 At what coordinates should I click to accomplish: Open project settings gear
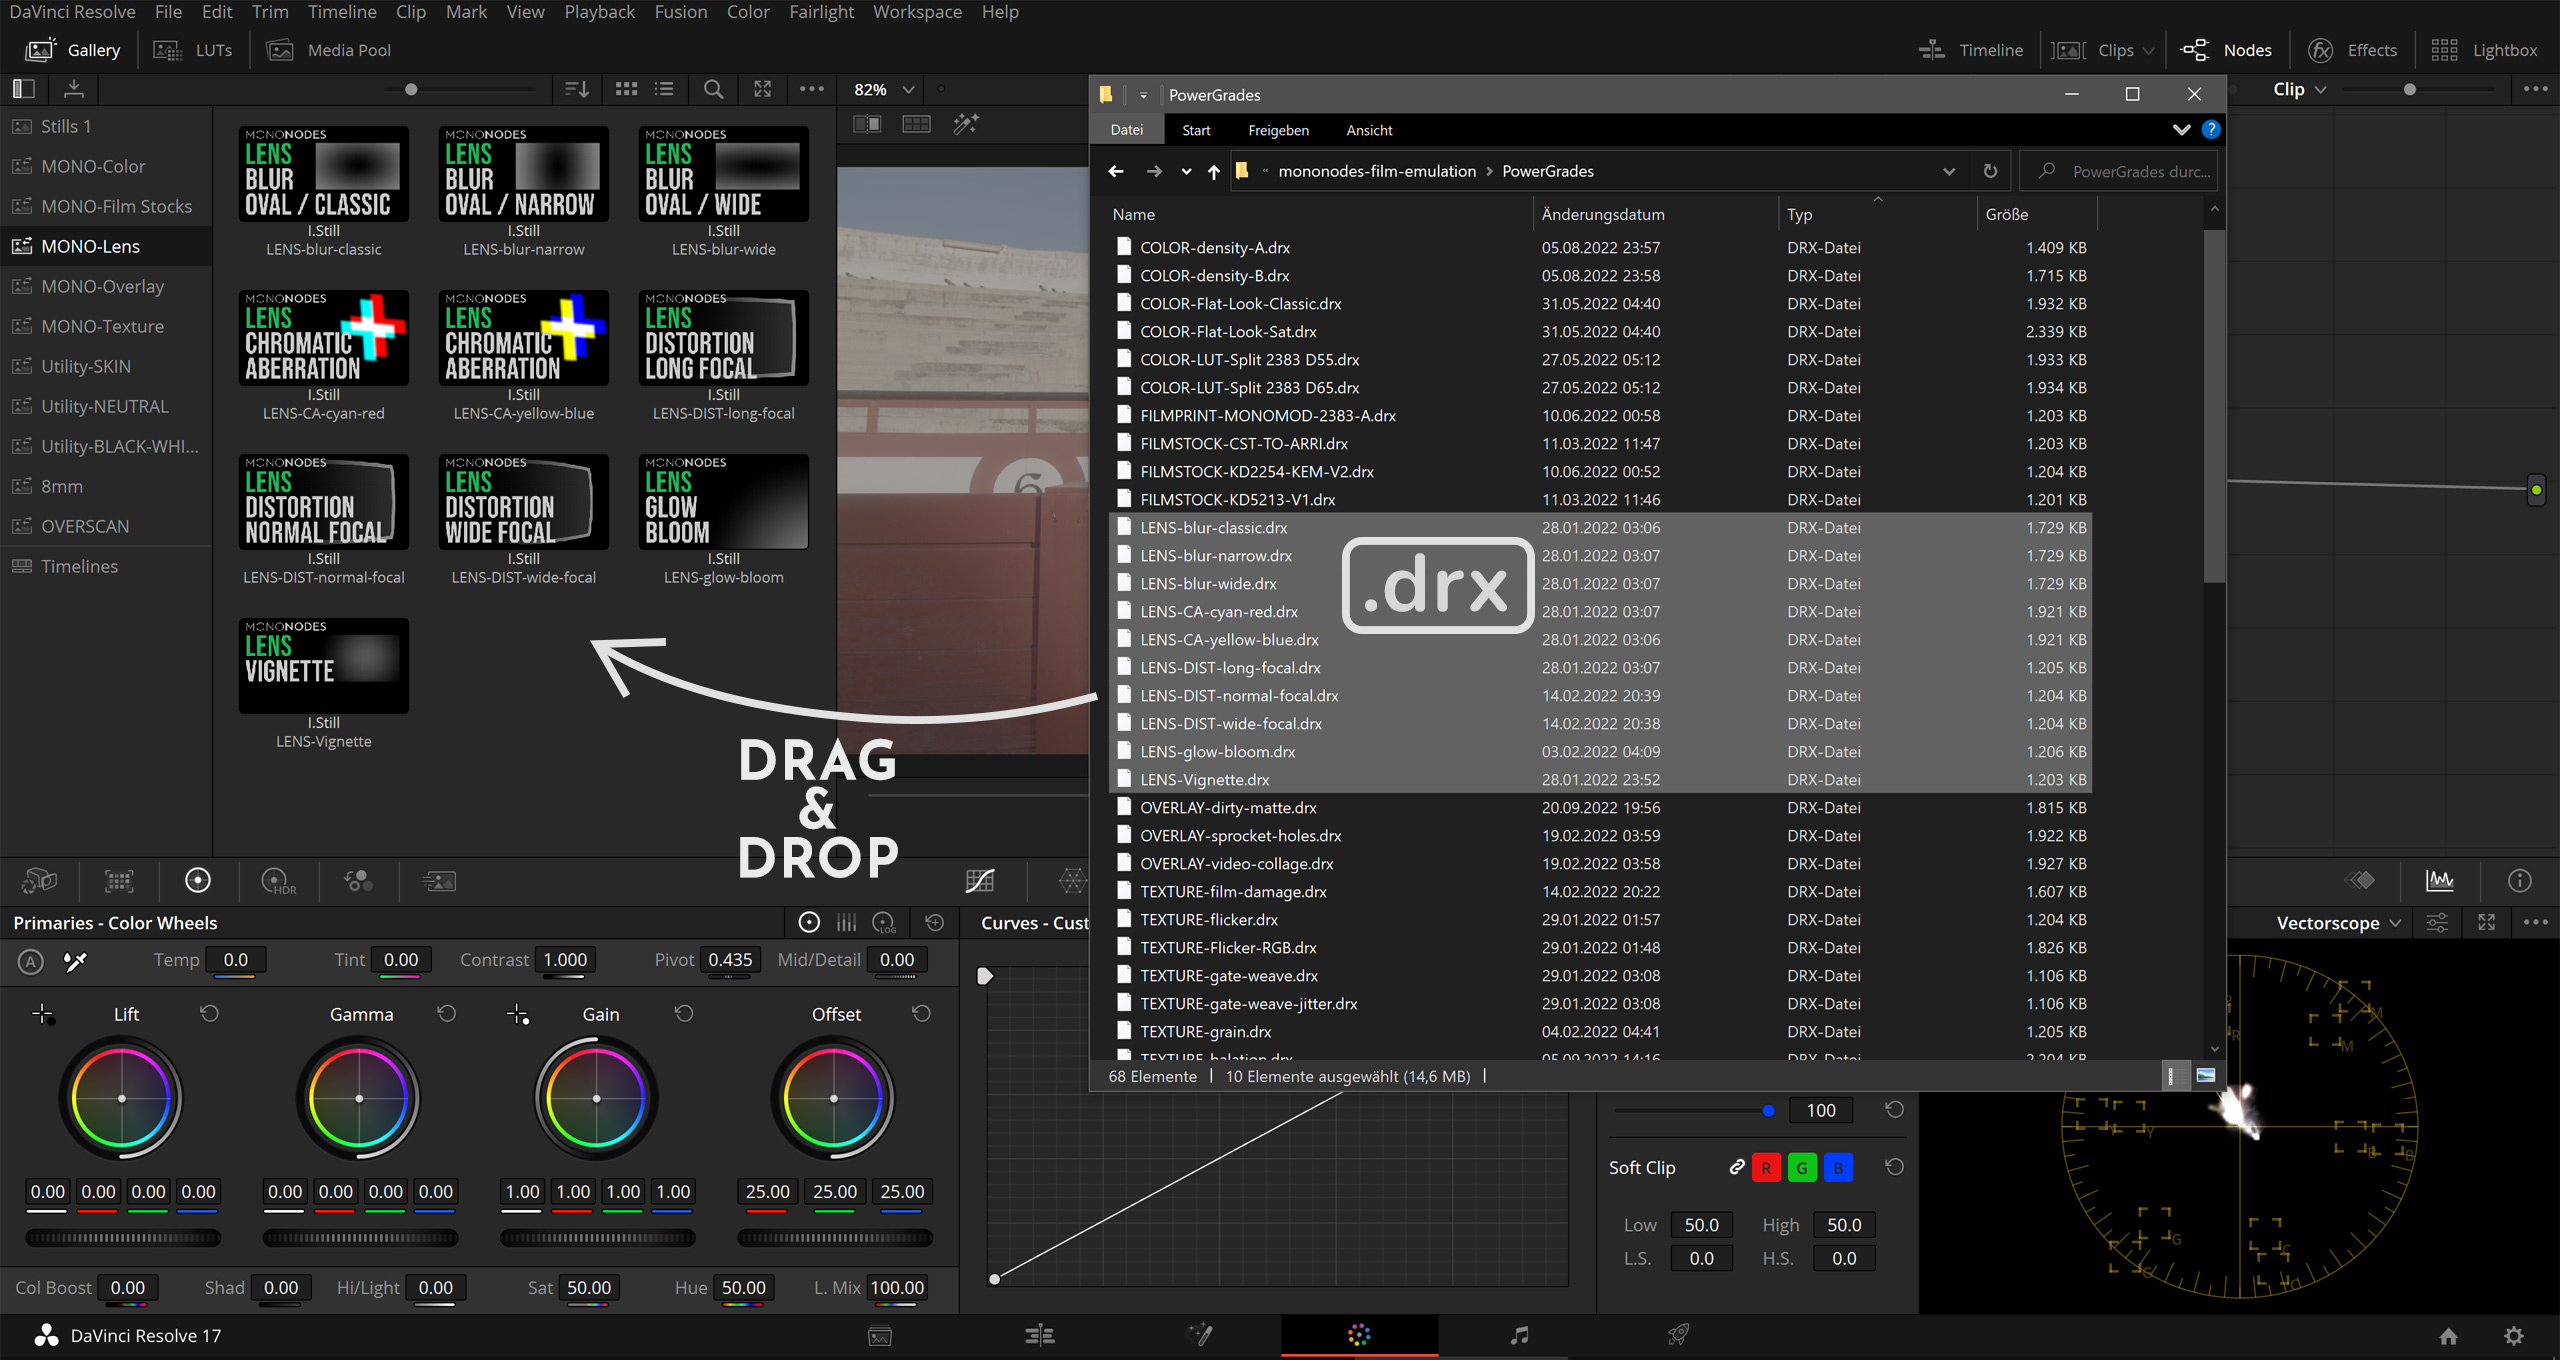pyautogui.click(x=2514, y=1336)
